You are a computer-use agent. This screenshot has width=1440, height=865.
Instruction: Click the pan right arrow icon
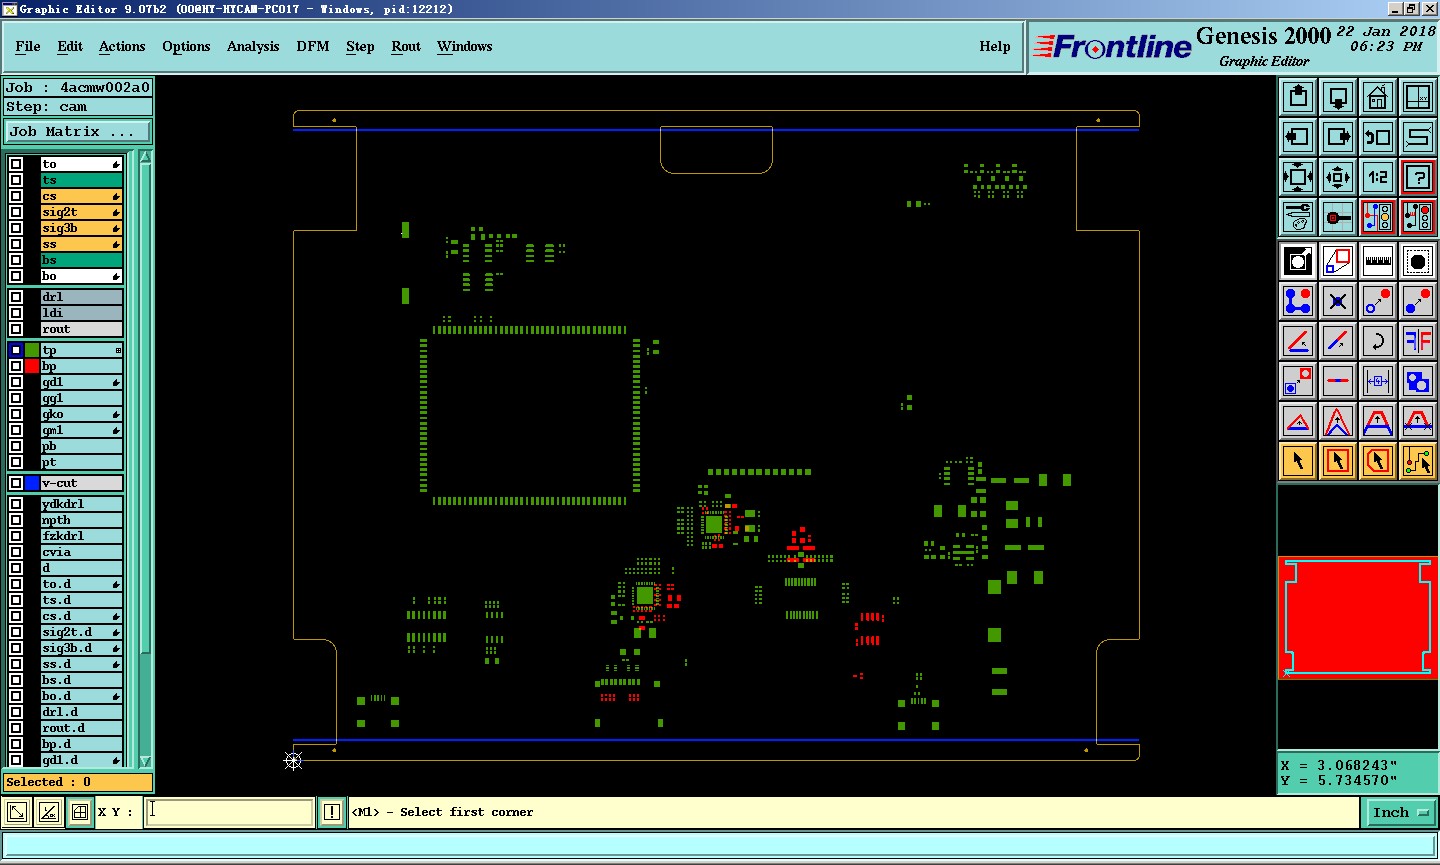click(x=1338, y=137)
